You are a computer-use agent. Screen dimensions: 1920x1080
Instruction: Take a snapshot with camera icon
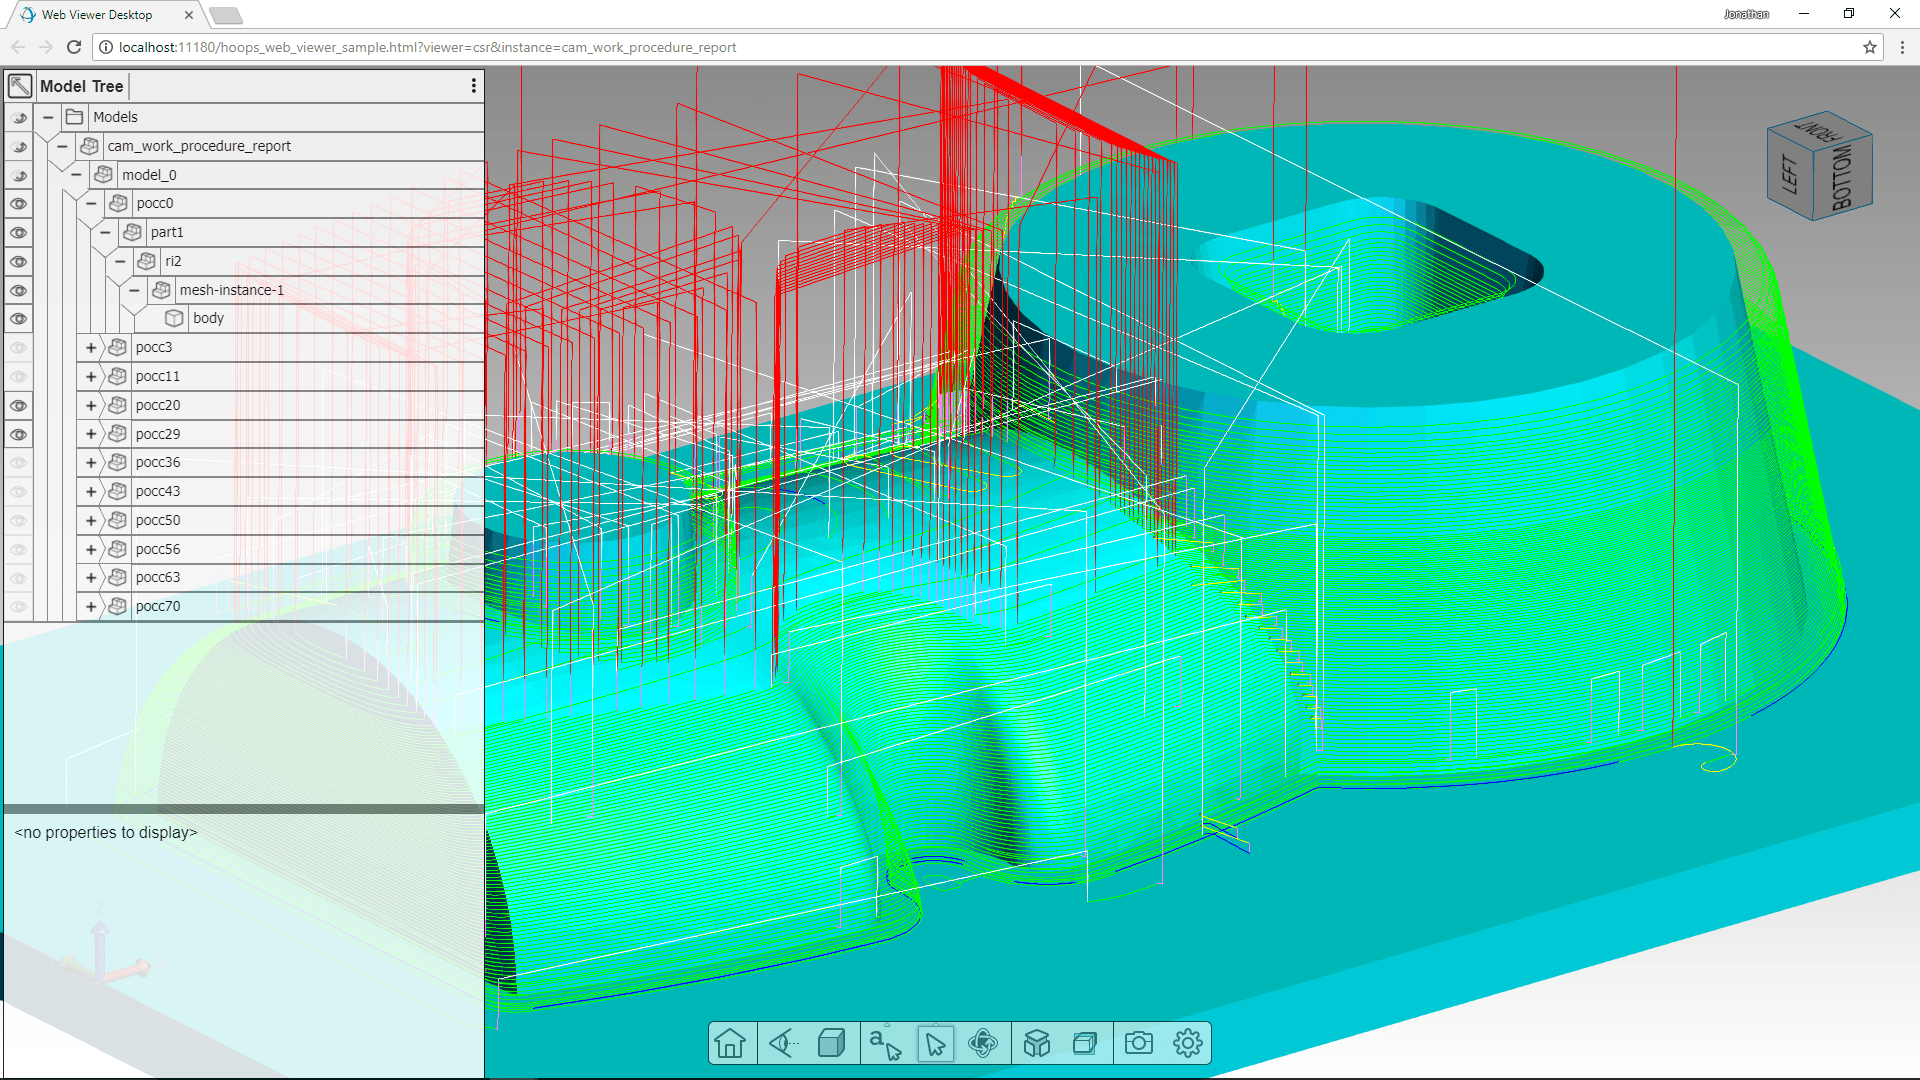1138,1043
